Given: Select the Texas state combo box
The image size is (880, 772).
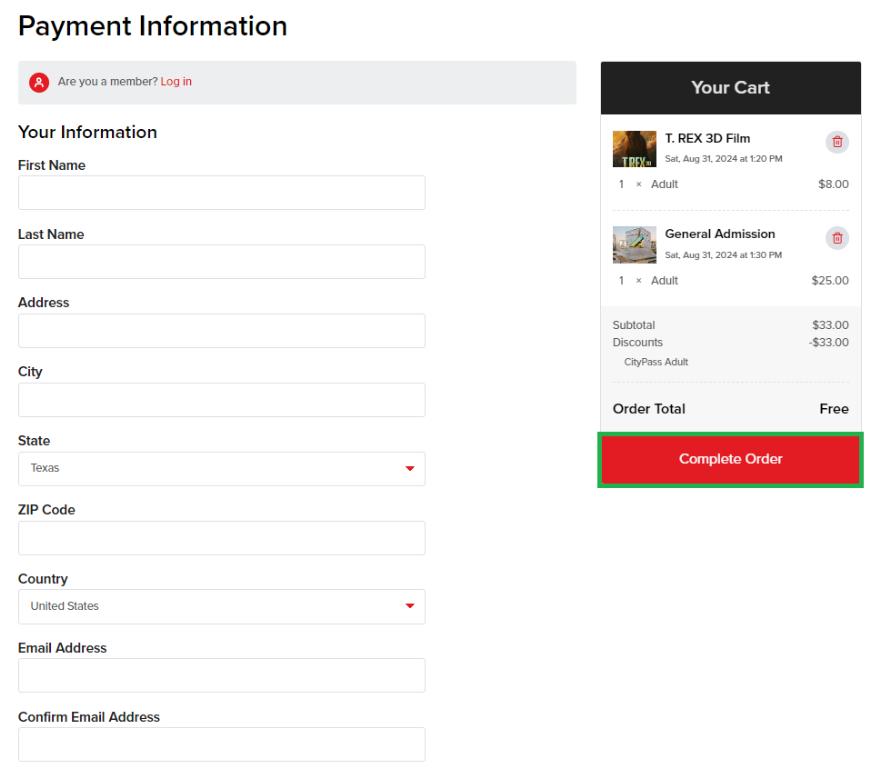Looking at the screenshot, I should (222, 468).
